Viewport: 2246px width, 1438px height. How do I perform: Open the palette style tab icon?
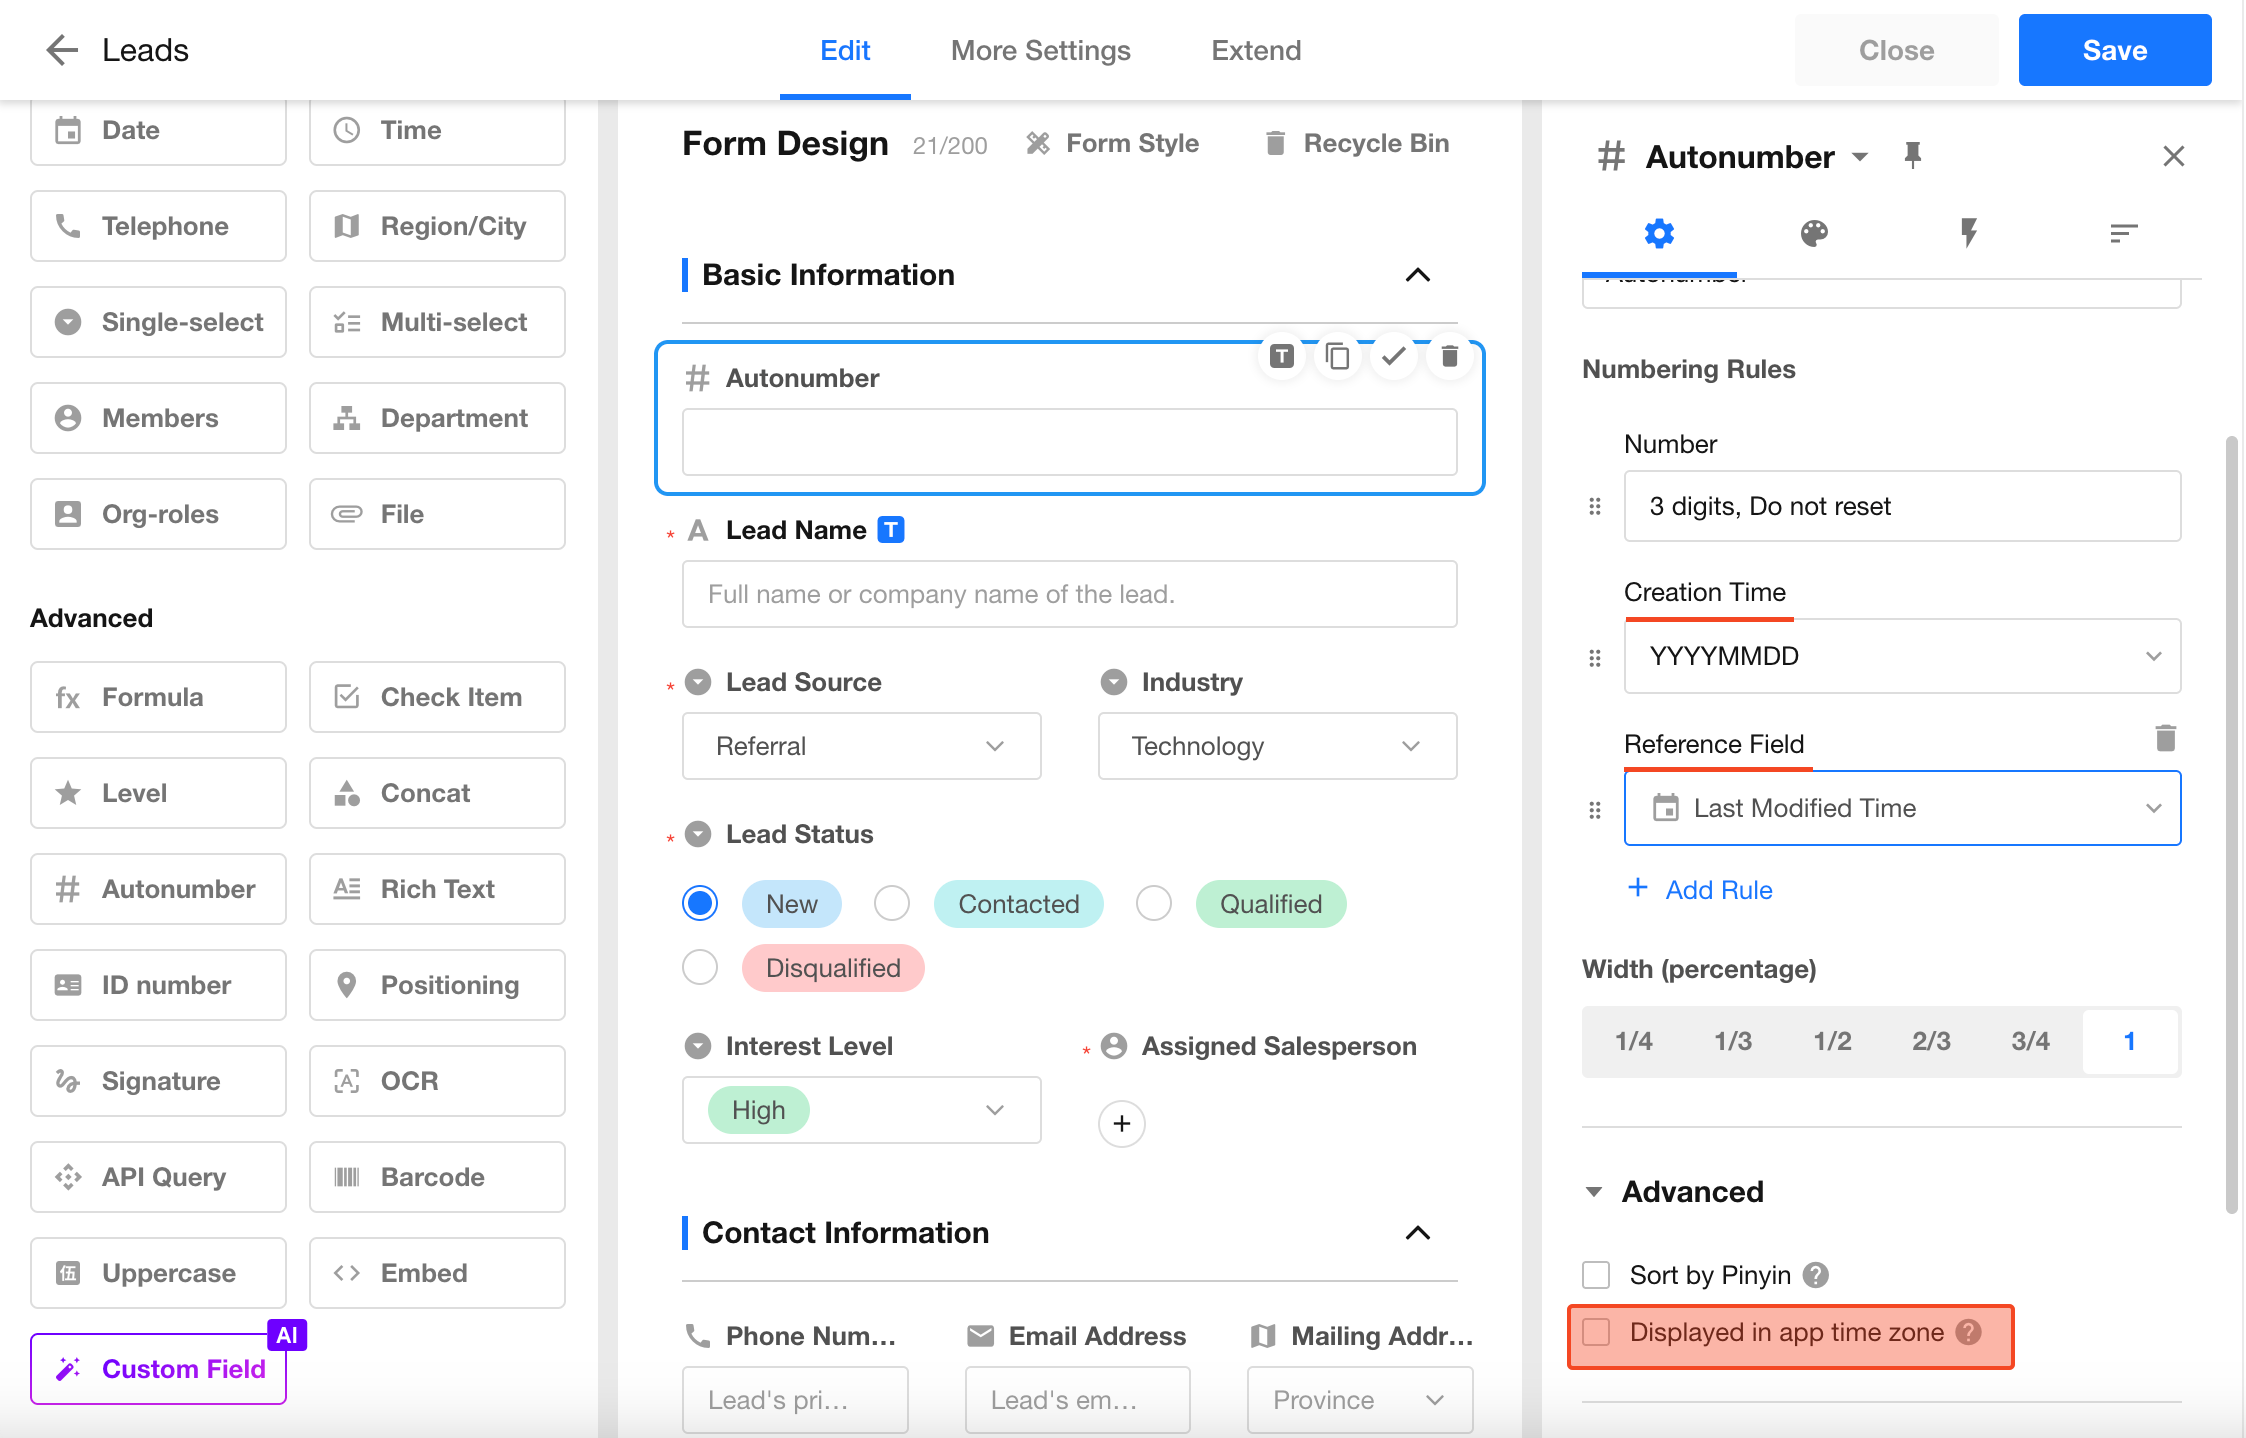(1814, 234)
